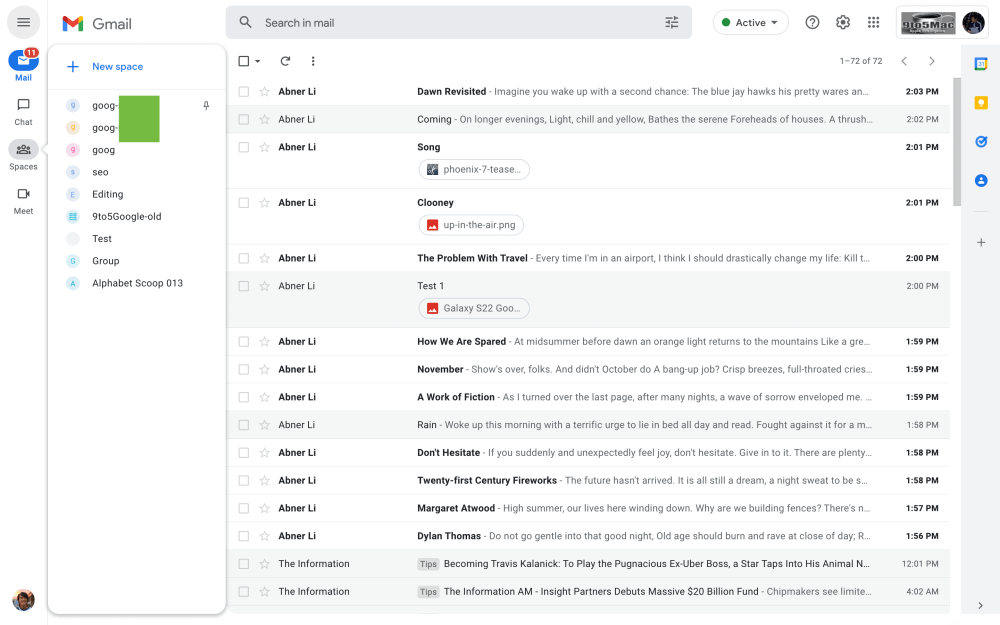Open Chat from the left sidebar

(x=23, y=111)
